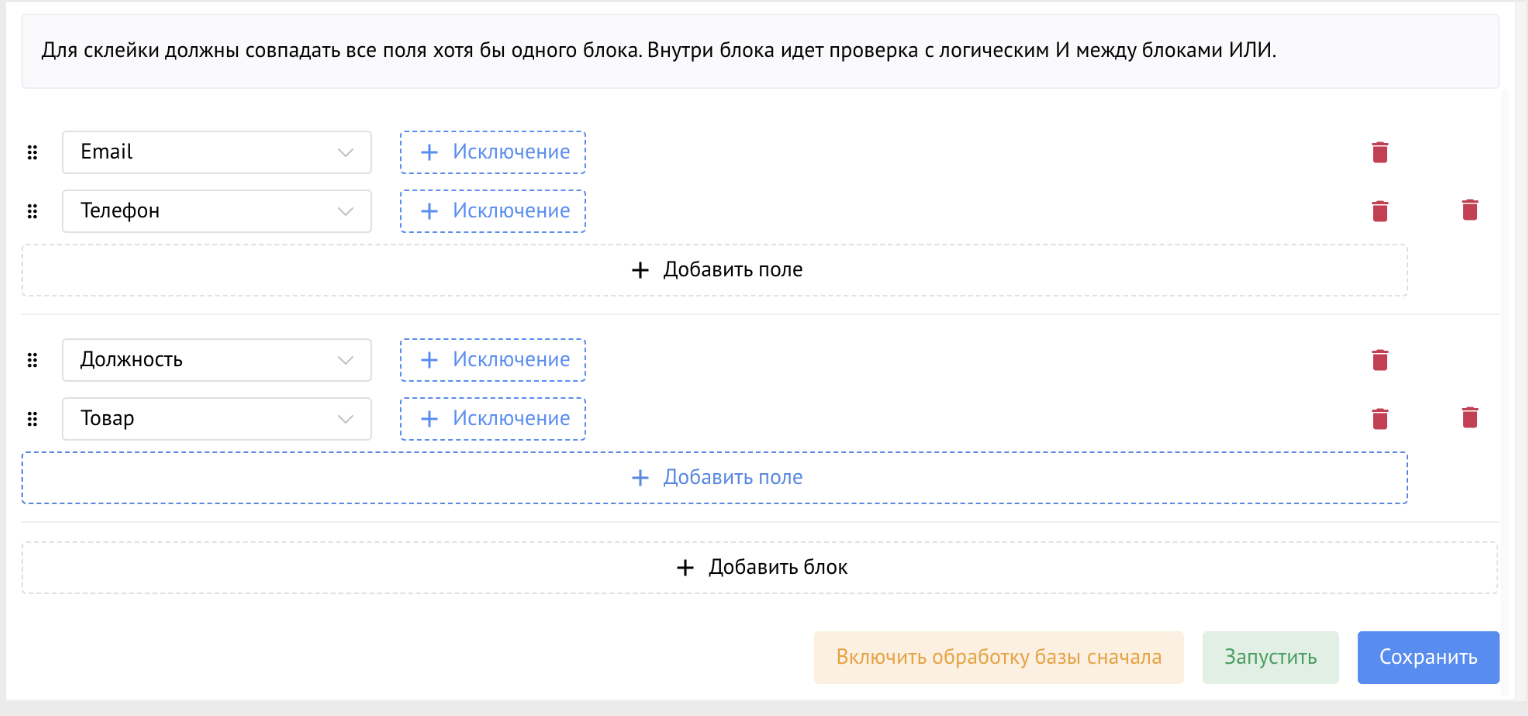1528x716 pixels.
Task: Add an Исключение to the Должность field
Action: point(492,360)
